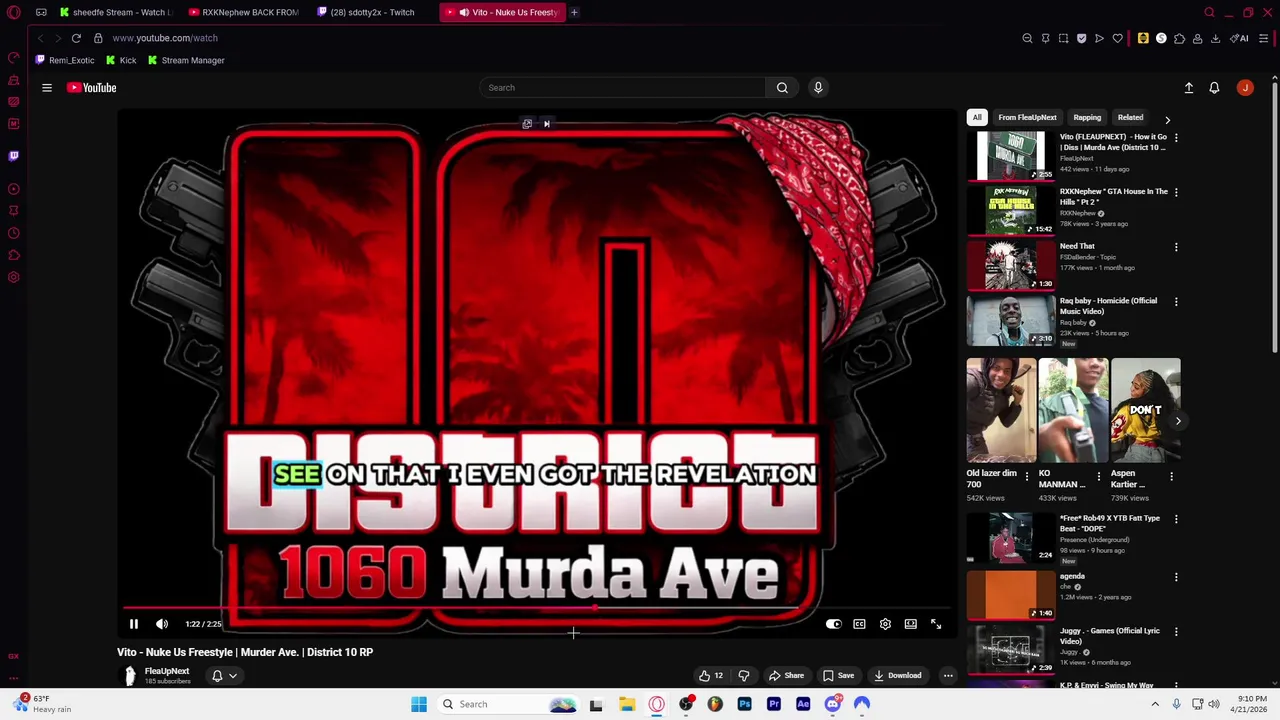
Task: Submit search with the magnifier button
Action: click(x=782, y=88)
